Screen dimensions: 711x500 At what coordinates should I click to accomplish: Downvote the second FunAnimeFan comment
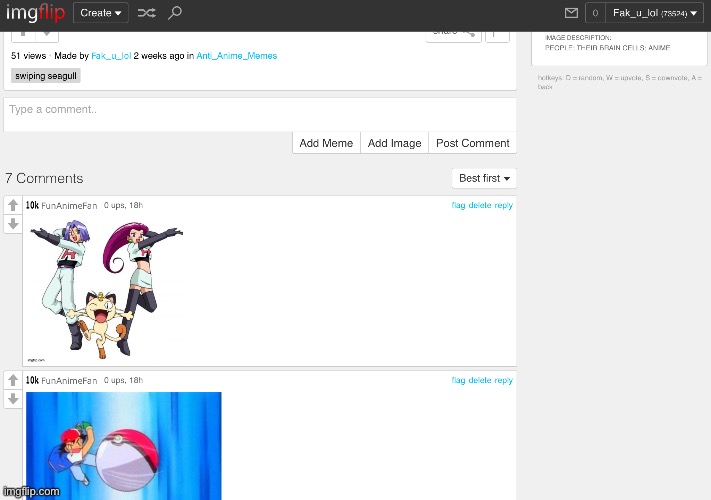click(13, 399)
